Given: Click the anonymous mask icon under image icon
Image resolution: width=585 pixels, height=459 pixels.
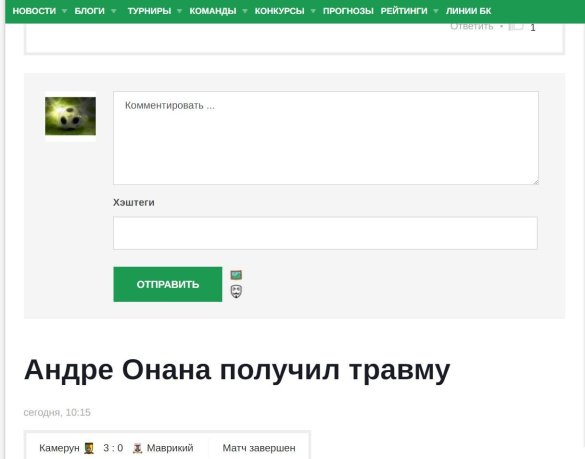Looking at the screenshot, I should point(236,291).
